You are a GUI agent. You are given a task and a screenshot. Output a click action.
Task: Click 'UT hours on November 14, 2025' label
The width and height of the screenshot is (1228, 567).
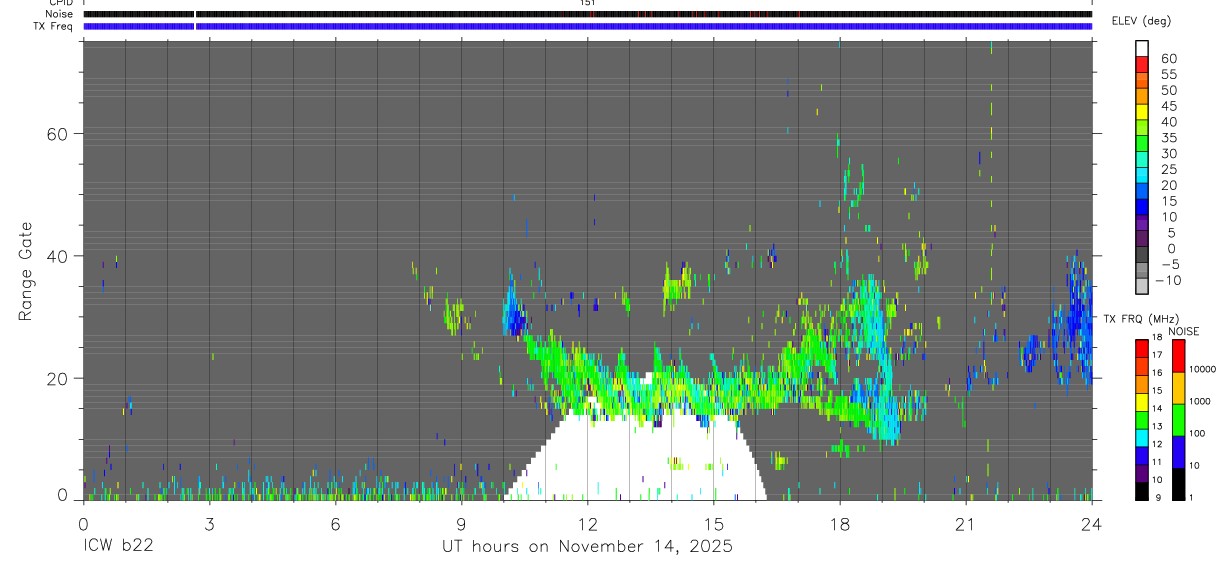click(x=587, y=547)
